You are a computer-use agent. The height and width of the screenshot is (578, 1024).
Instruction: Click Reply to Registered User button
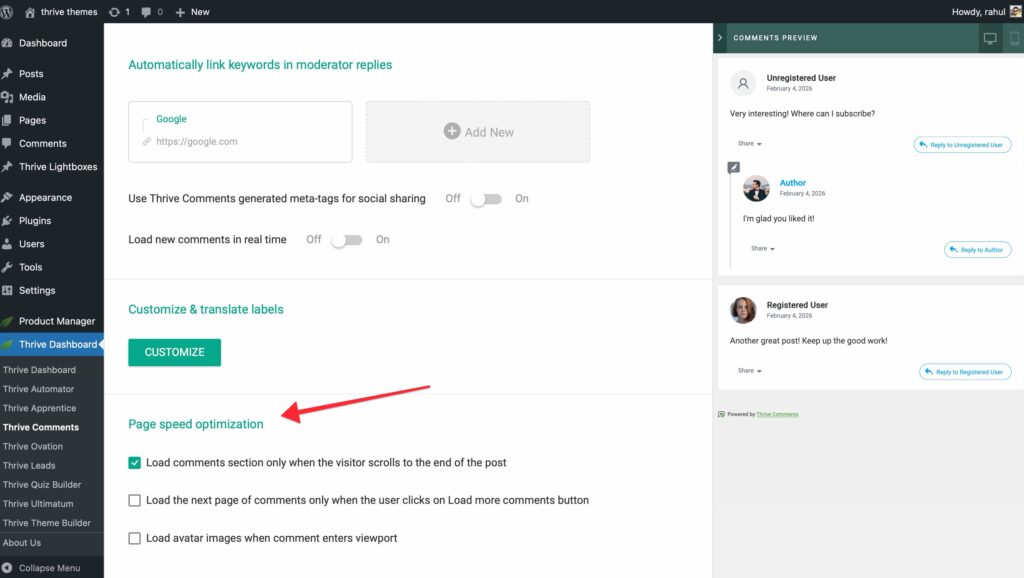coord(965,372)
